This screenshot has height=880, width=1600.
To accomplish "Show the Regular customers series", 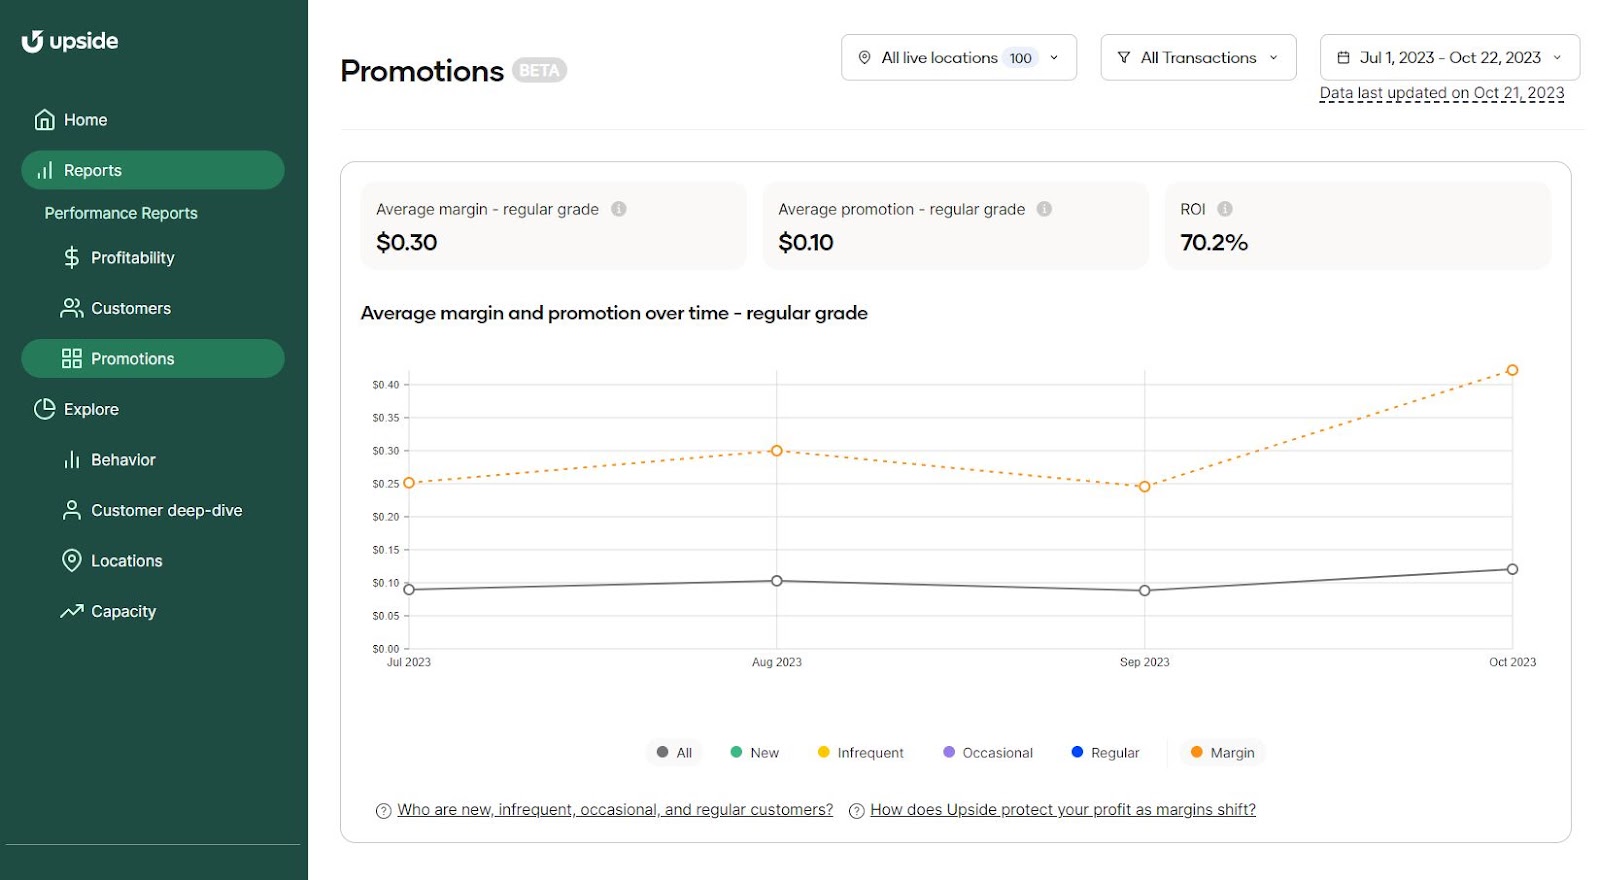I will pos(1105,753).
